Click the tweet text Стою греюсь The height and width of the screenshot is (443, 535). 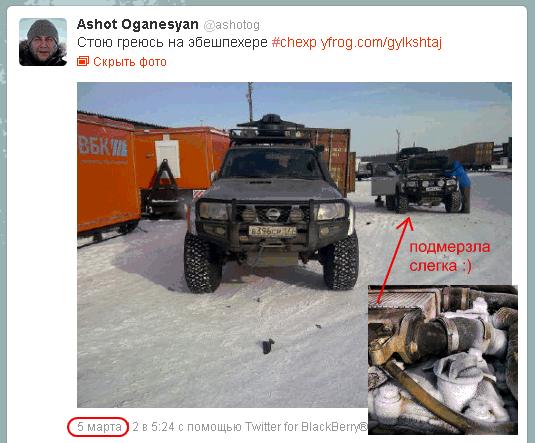click(x=121, y=43)
